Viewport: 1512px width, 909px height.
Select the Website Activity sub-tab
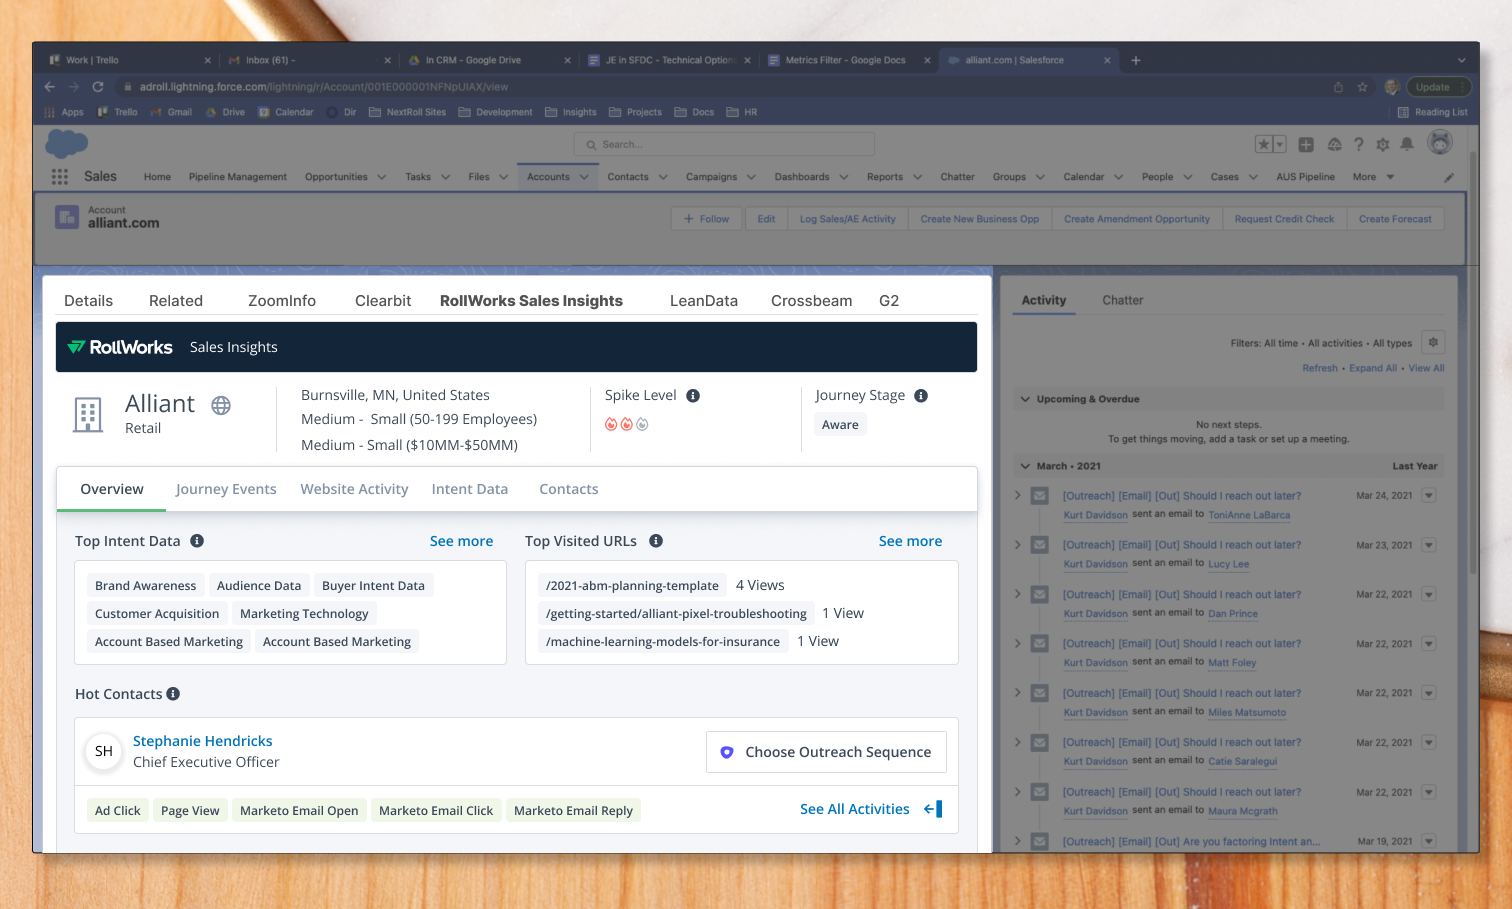[x=354, y=489]
